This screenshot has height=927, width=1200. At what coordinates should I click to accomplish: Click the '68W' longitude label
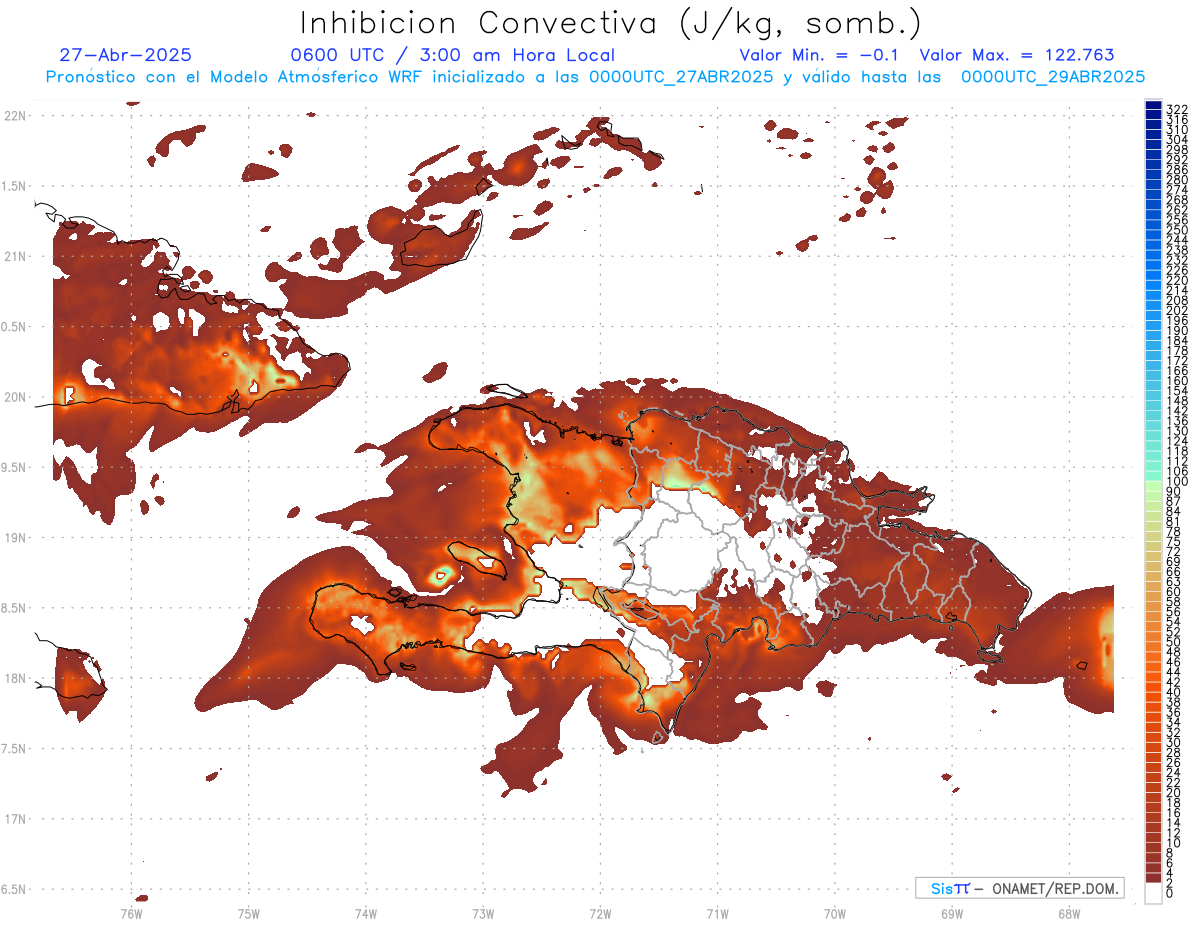(1068, 913)
